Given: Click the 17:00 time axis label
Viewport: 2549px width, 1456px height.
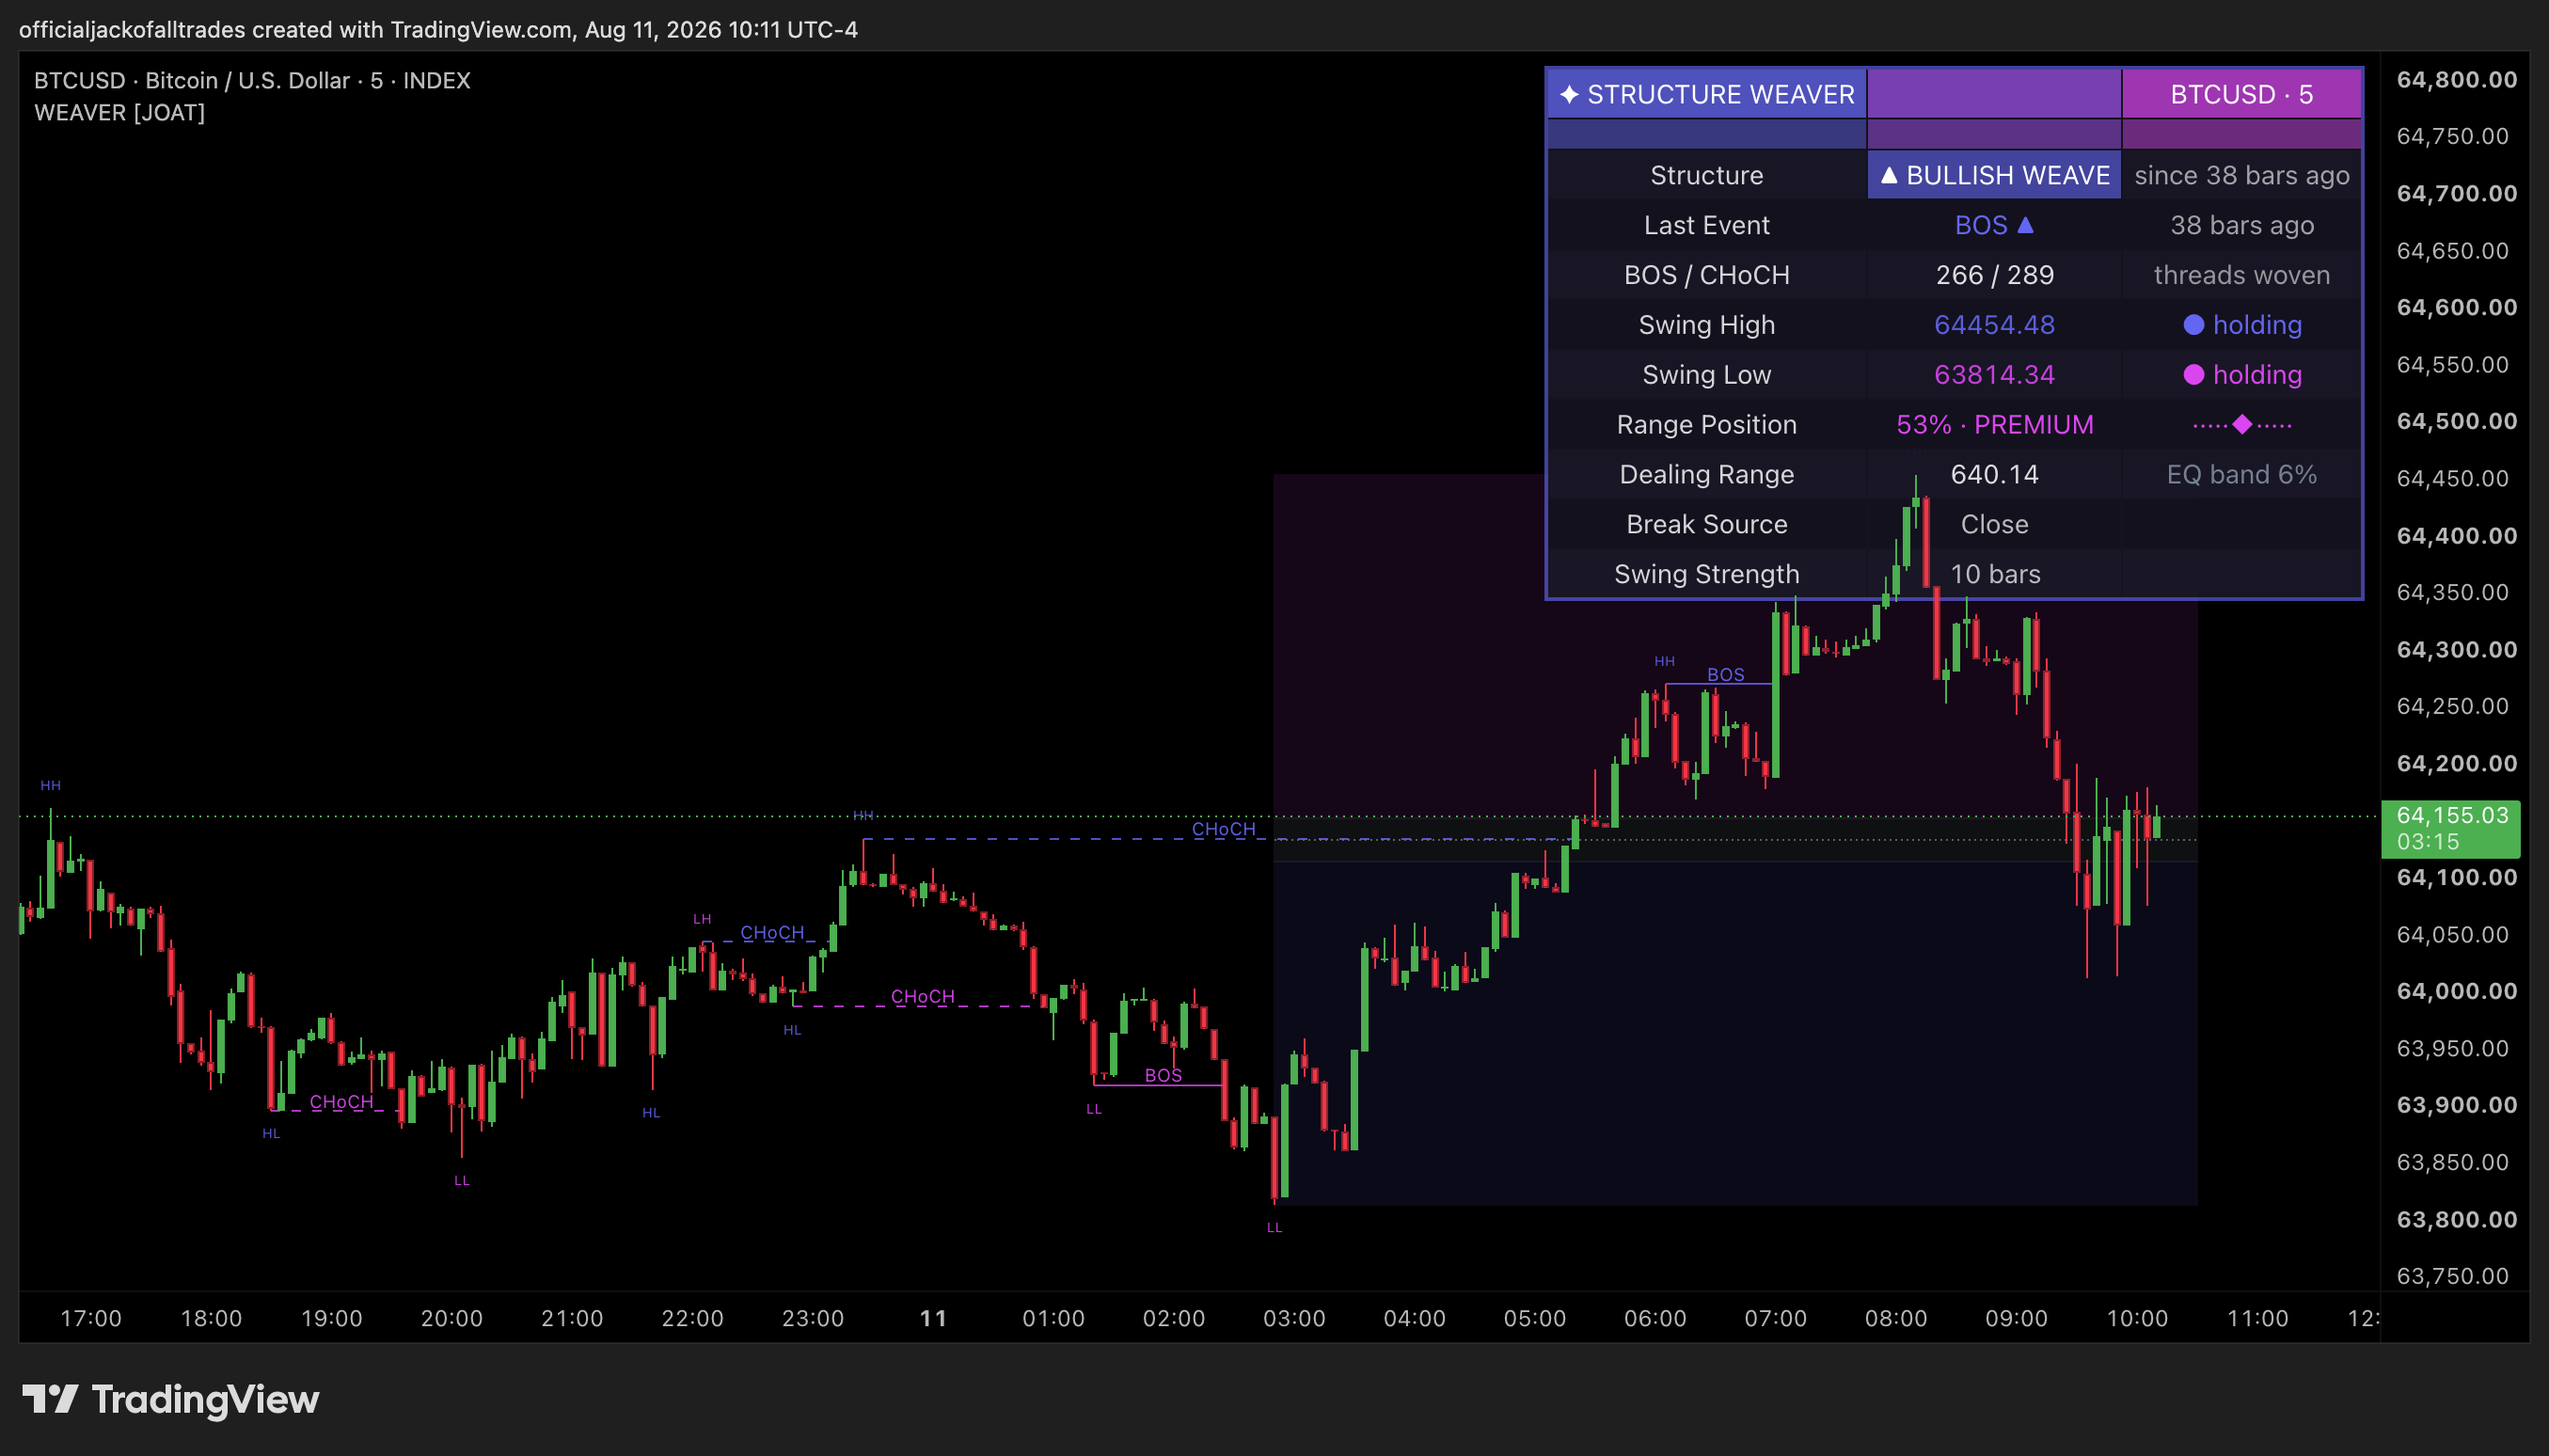Looking at the screenshot, I should pos(91,1318).
